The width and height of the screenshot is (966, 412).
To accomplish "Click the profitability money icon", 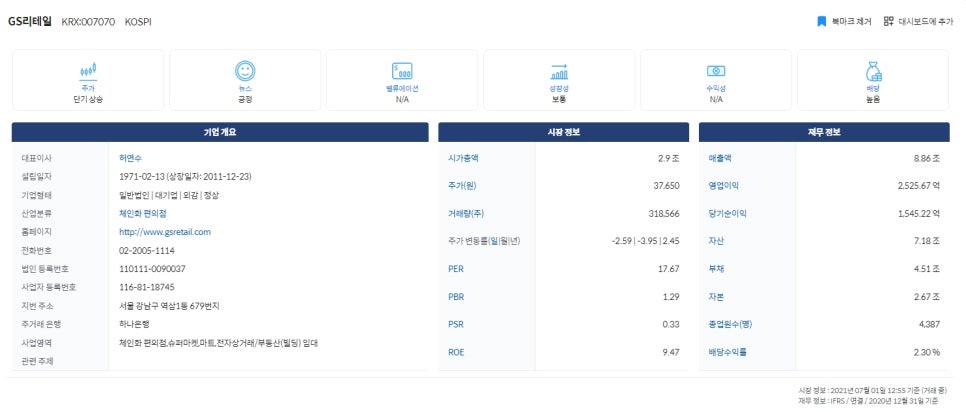I will click(716, 71).
